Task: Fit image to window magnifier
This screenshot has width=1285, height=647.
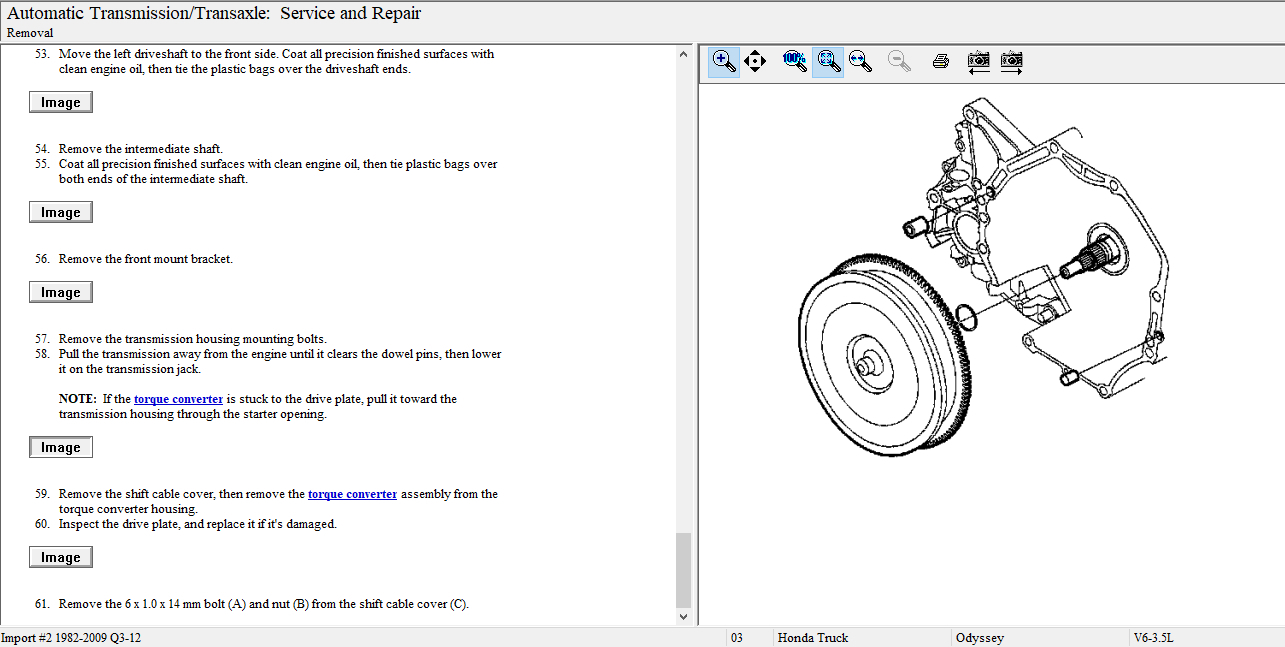Action: [x=828, y=62]
